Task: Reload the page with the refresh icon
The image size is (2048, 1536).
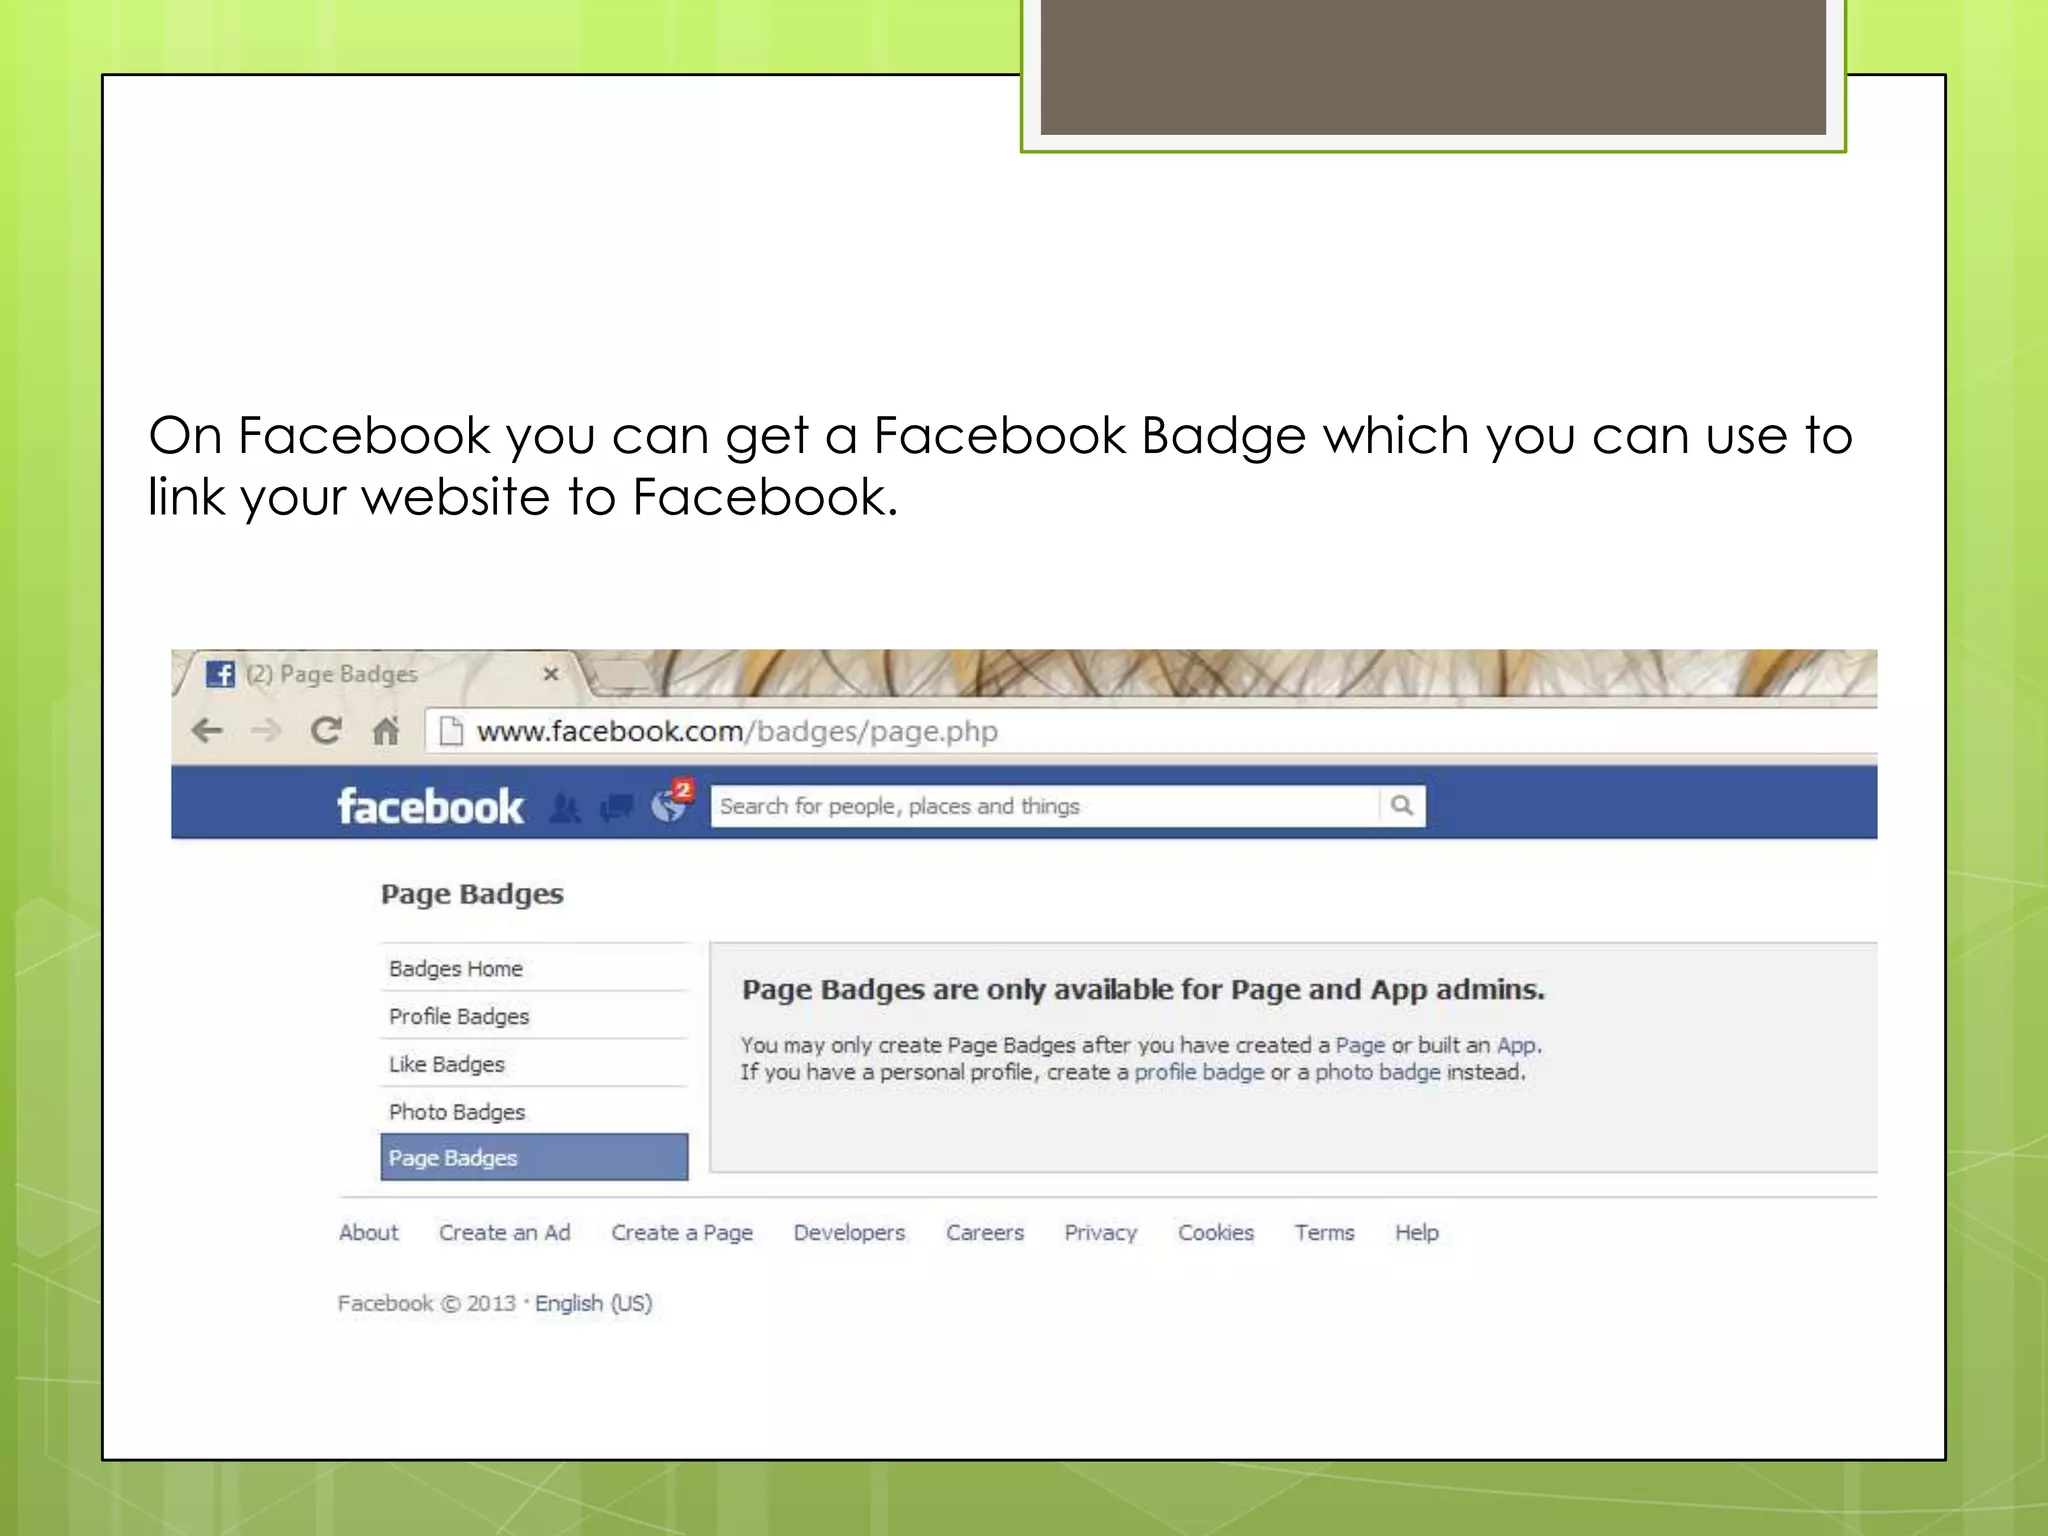Action: coord(326,731)
